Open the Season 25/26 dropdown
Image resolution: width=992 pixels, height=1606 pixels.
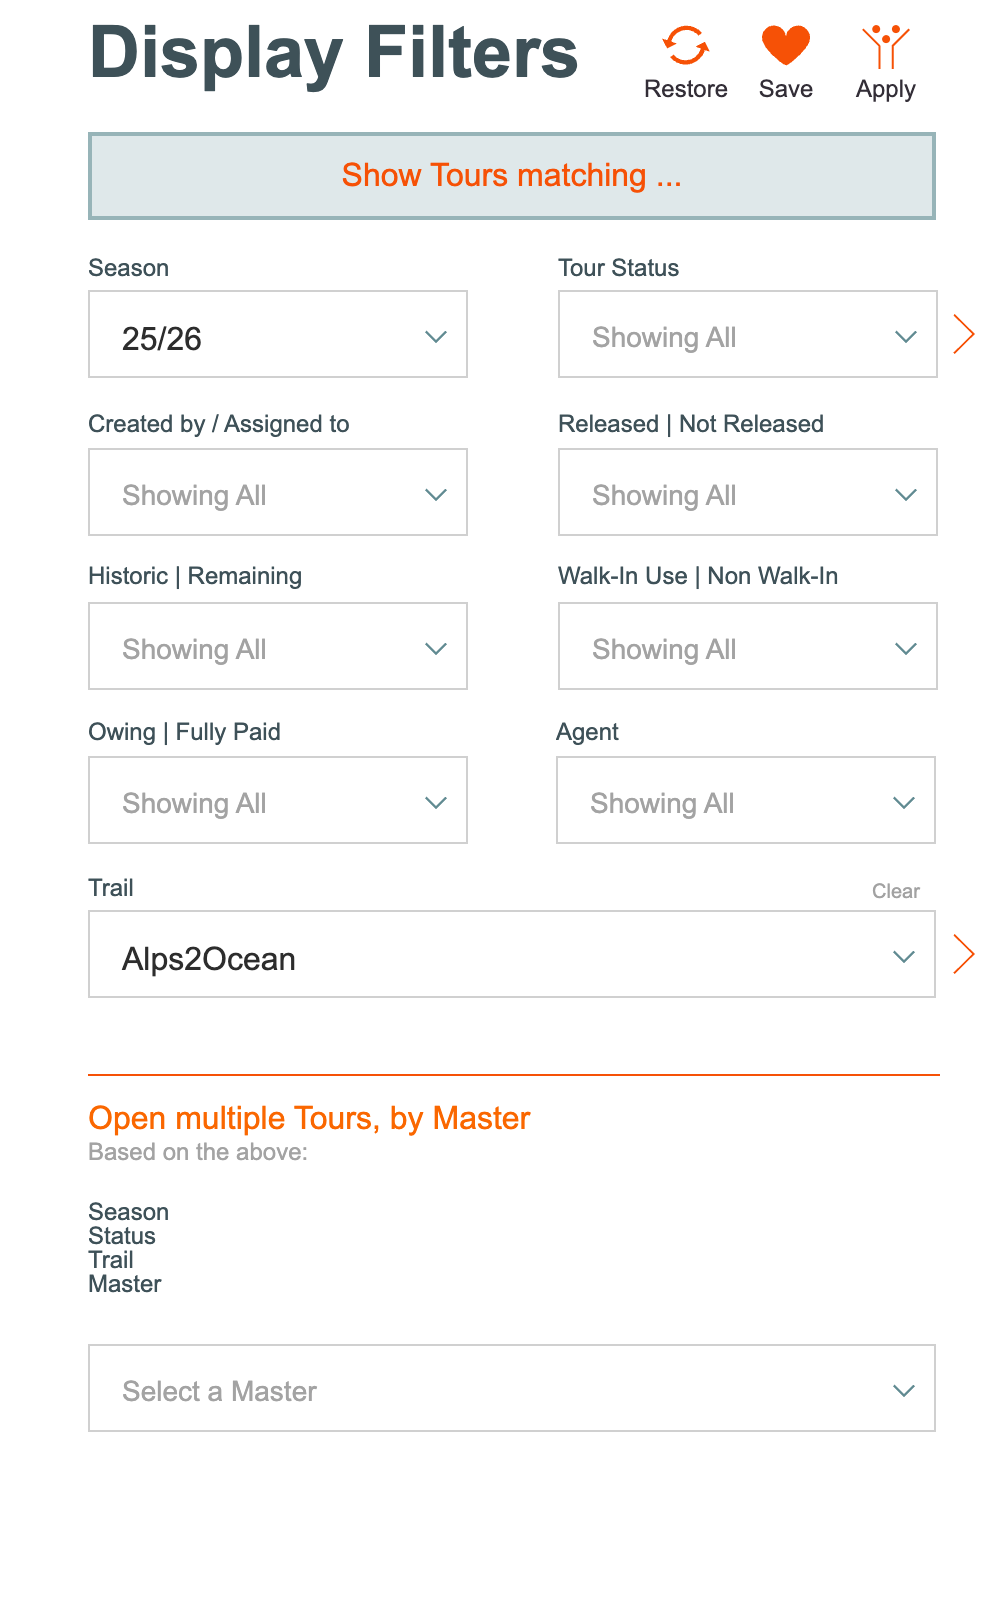pyautogui.click(x=278, y=334)
